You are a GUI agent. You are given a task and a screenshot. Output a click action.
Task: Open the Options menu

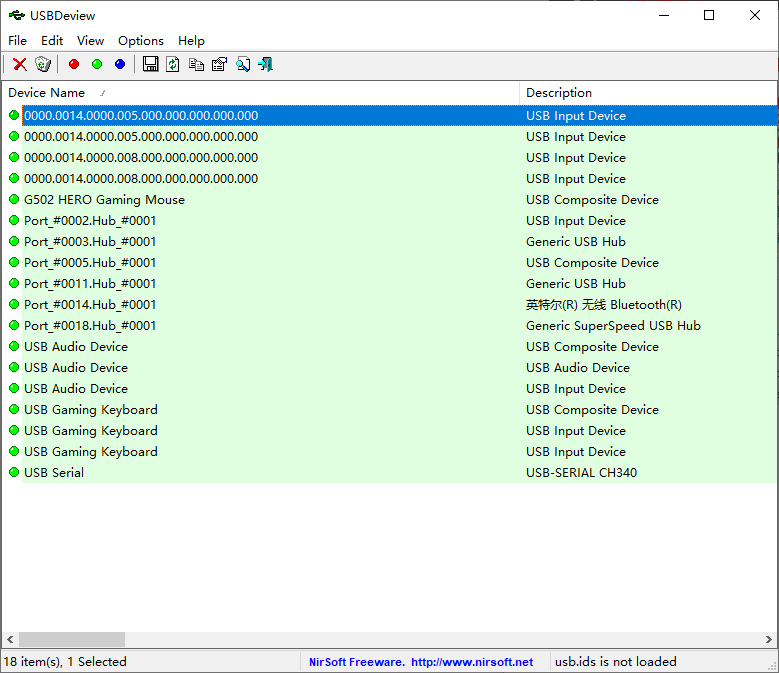pyautogui.click(x=141, y=41)
